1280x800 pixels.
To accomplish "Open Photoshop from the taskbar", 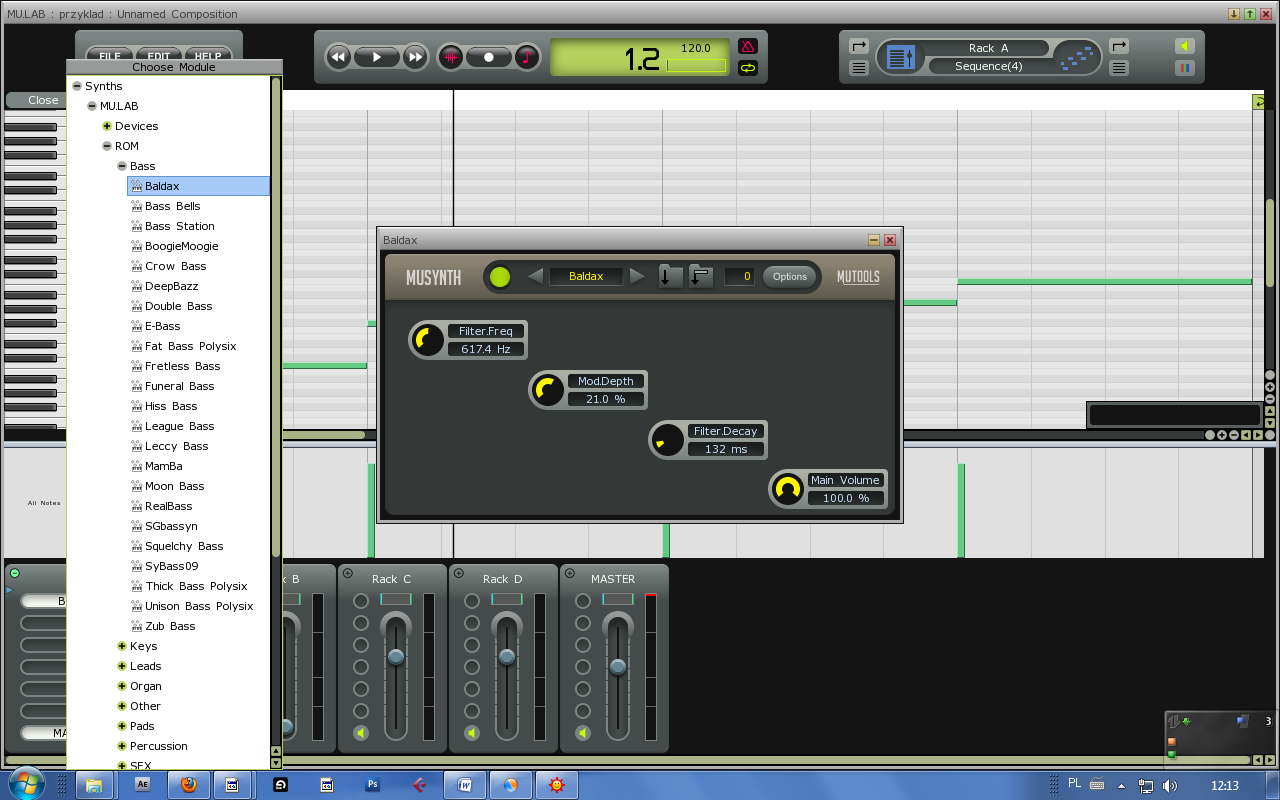I will [x=372, y=785].
